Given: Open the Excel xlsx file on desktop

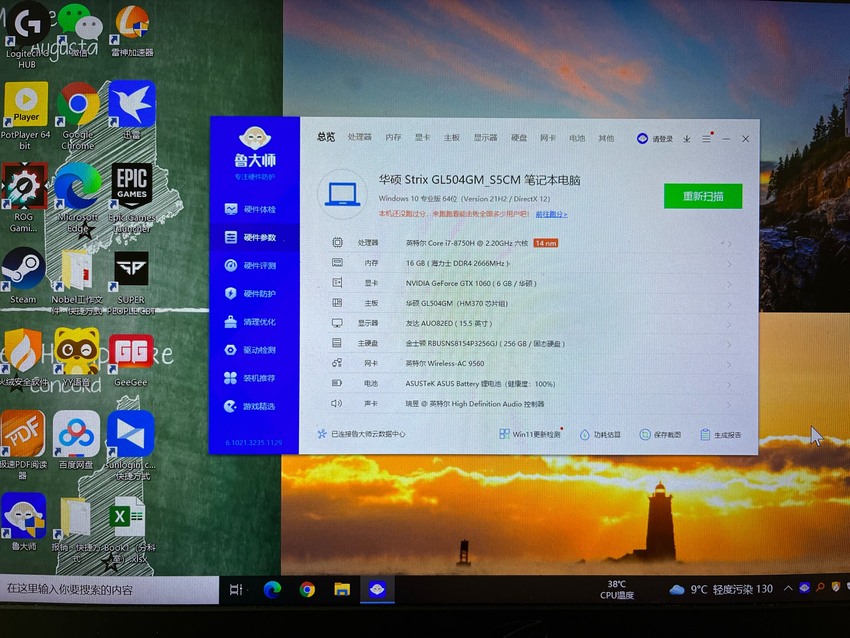Looking at the screenshot, I should click(x=130, y=530).
